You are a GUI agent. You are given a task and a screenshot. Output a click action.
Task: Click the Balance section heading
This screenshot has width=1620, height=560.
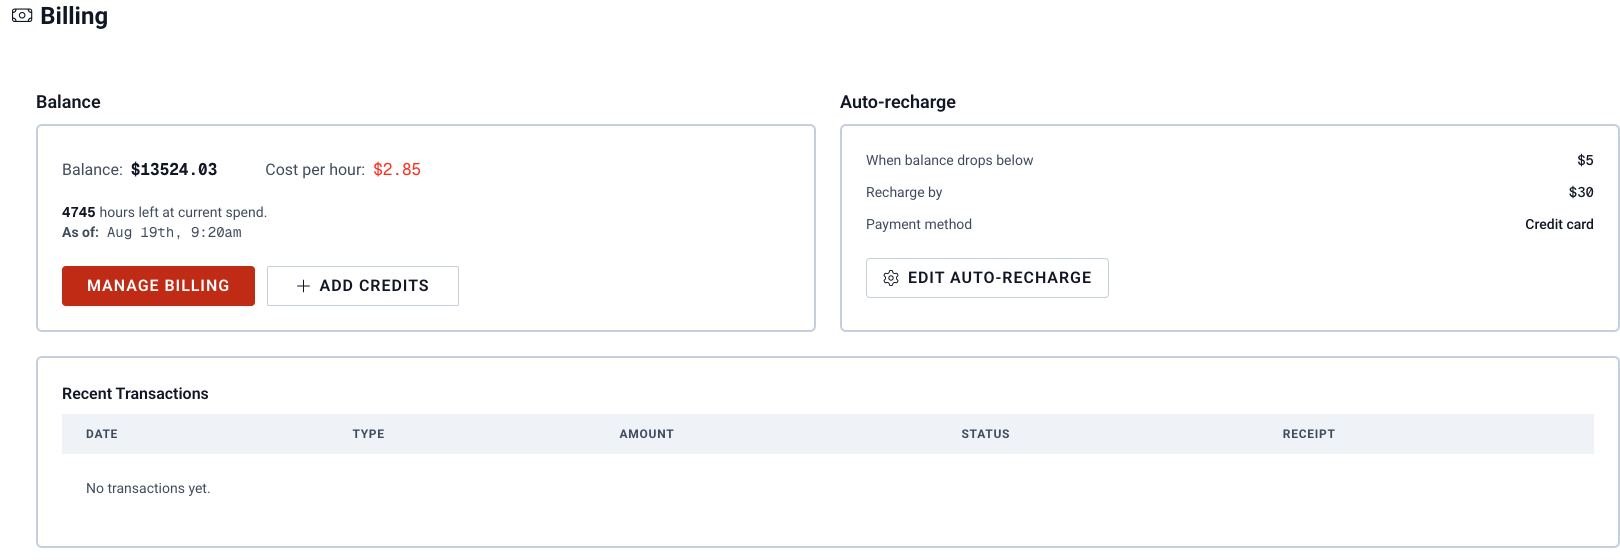(x=68, y=102)
